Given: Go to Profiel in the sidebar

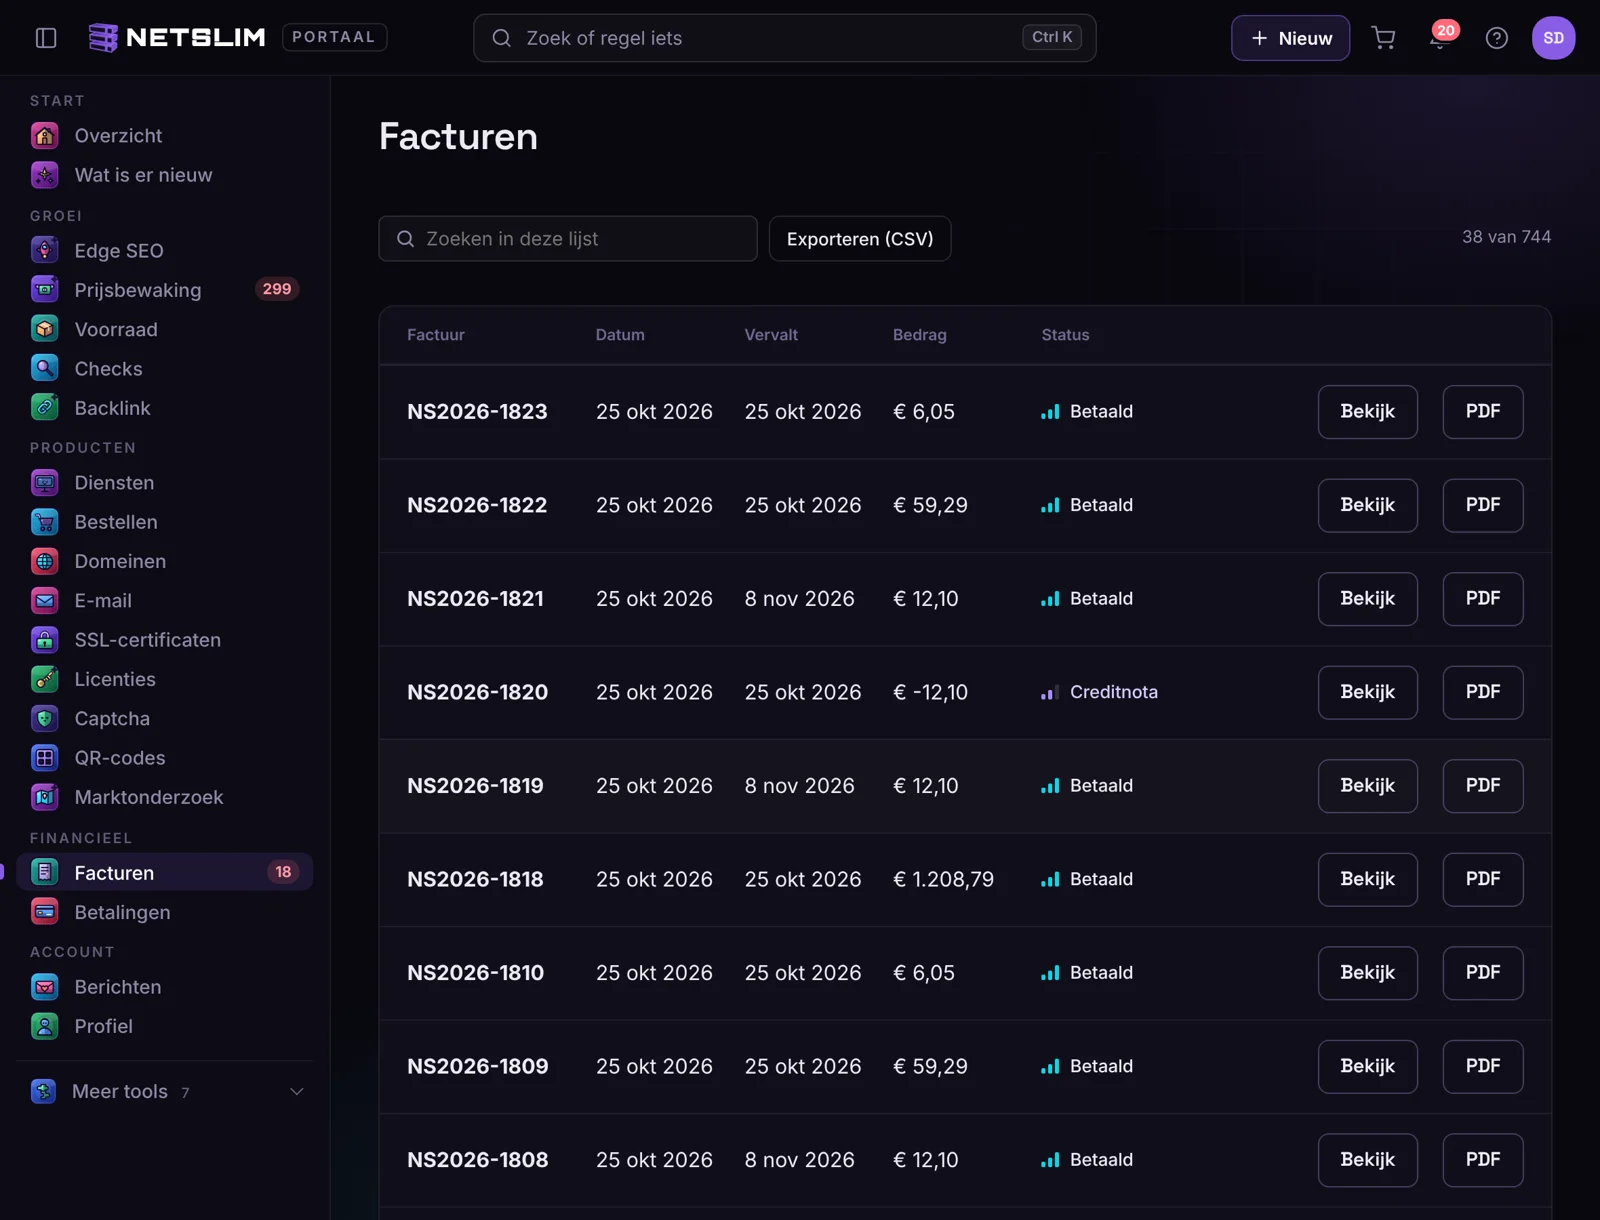Looking at the screenshot, I should [165, 1026].
